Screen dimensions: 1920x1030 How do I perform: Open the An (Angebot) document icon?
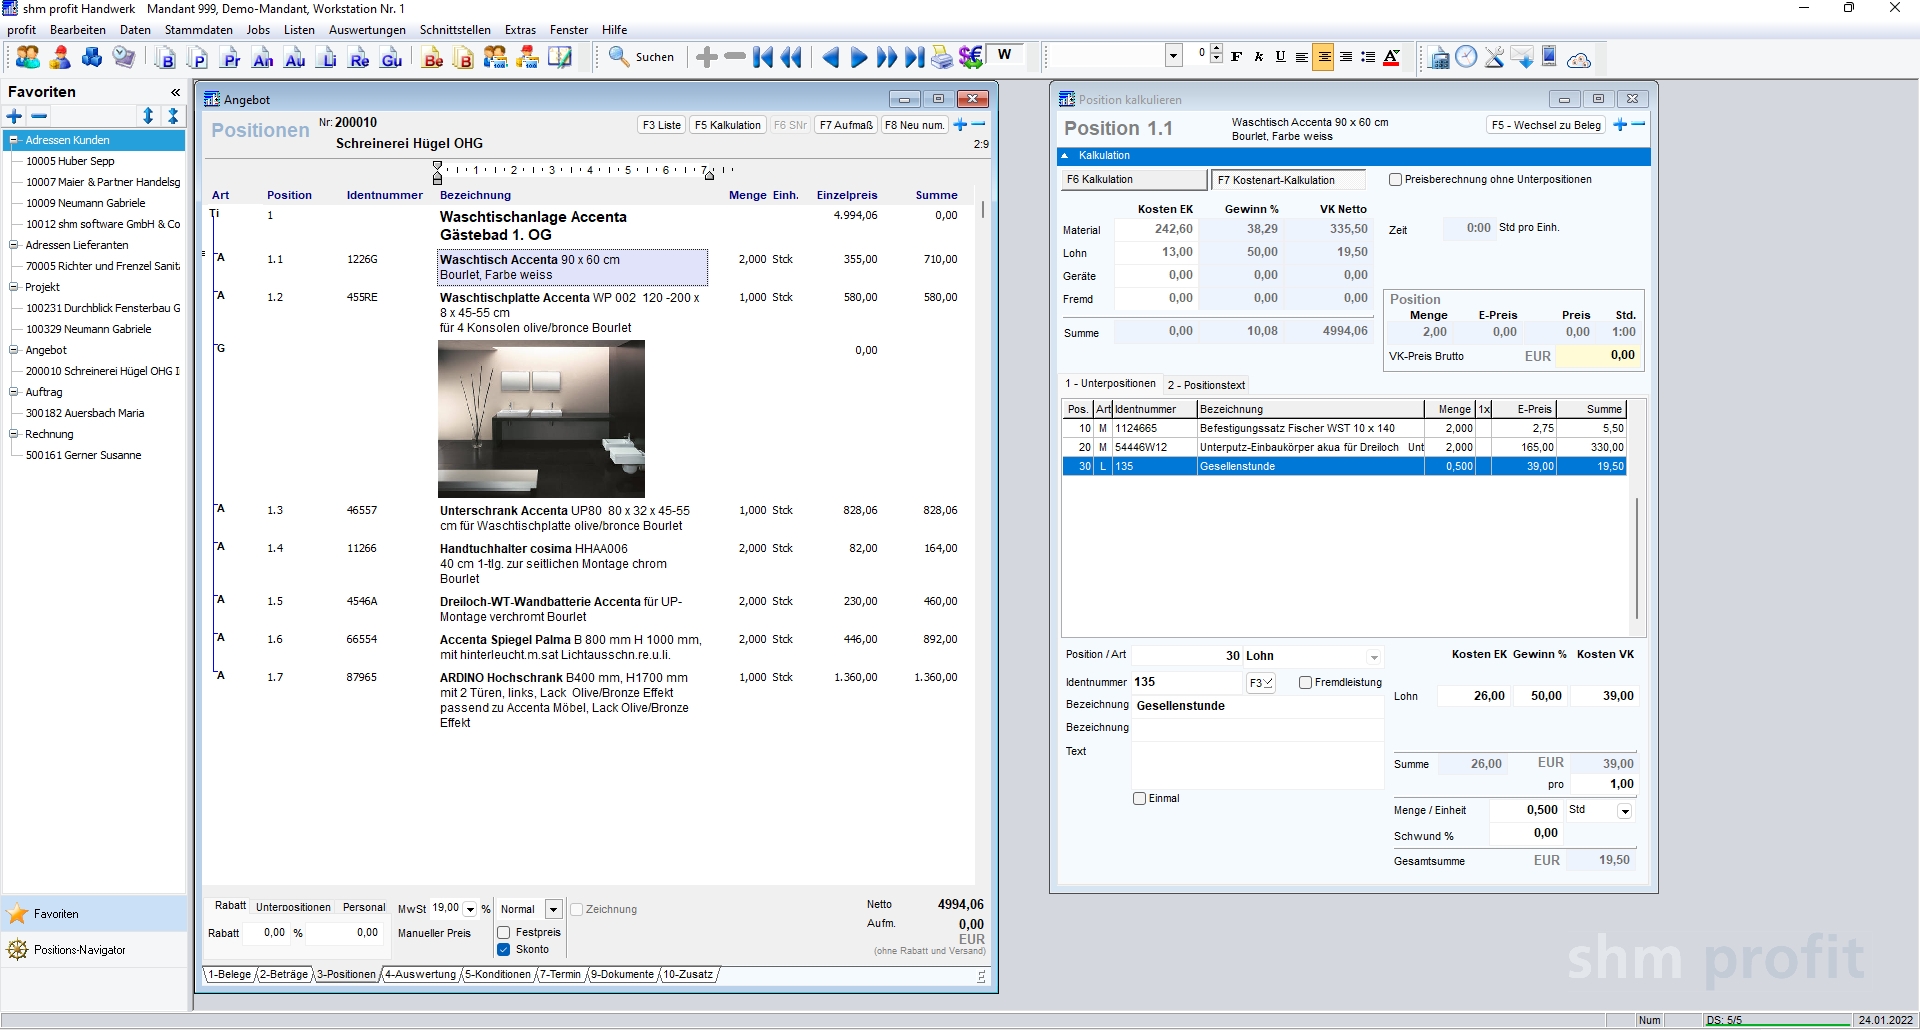pos(263,58)
